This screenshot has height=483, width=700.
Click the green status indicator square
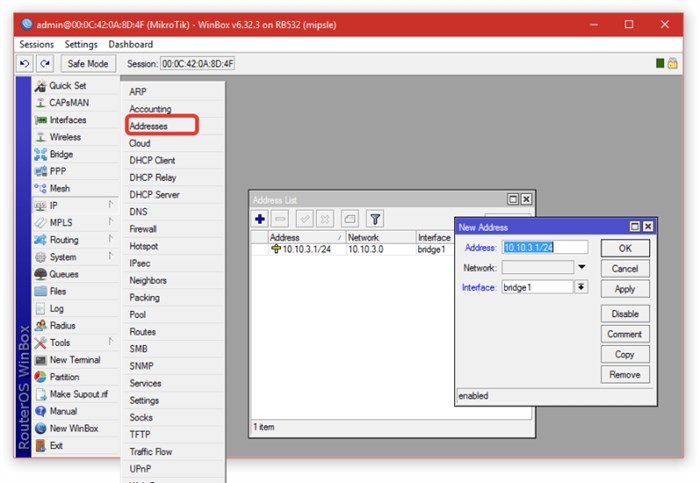(660, 63)
